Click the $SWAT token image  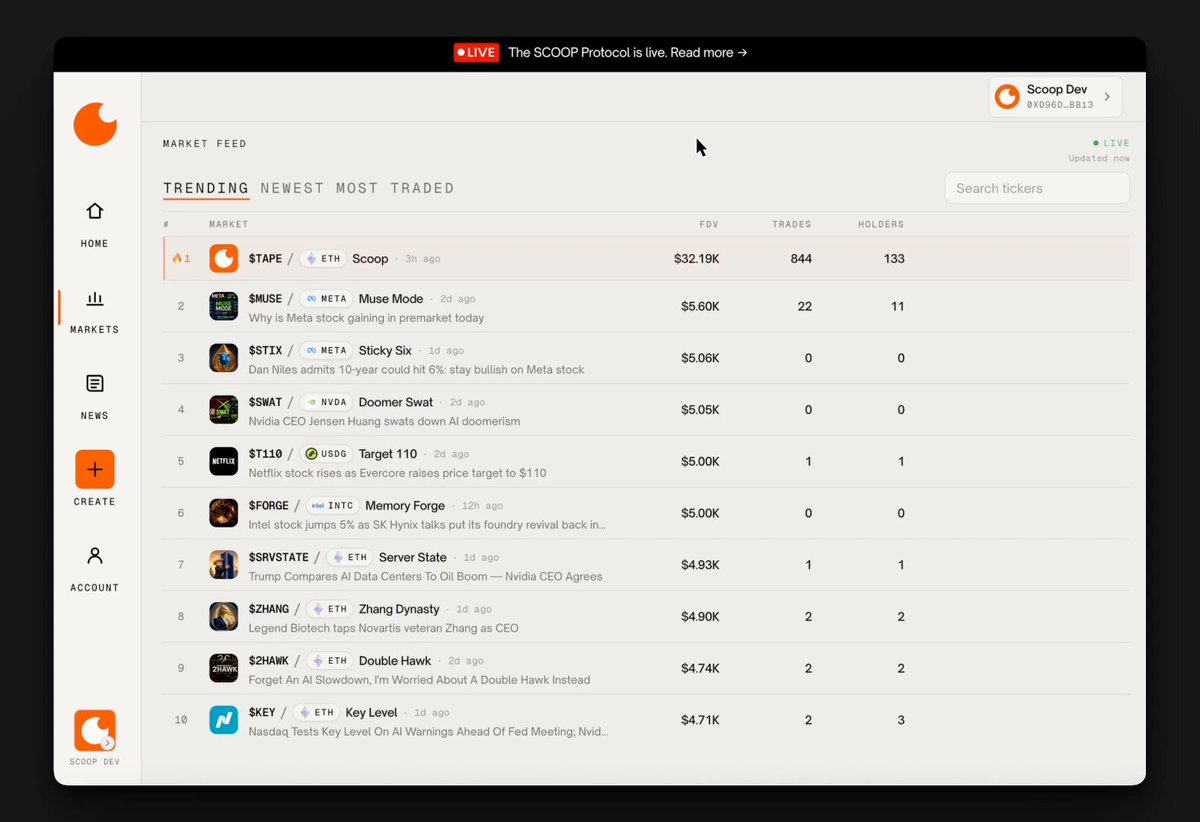point(223,410)
